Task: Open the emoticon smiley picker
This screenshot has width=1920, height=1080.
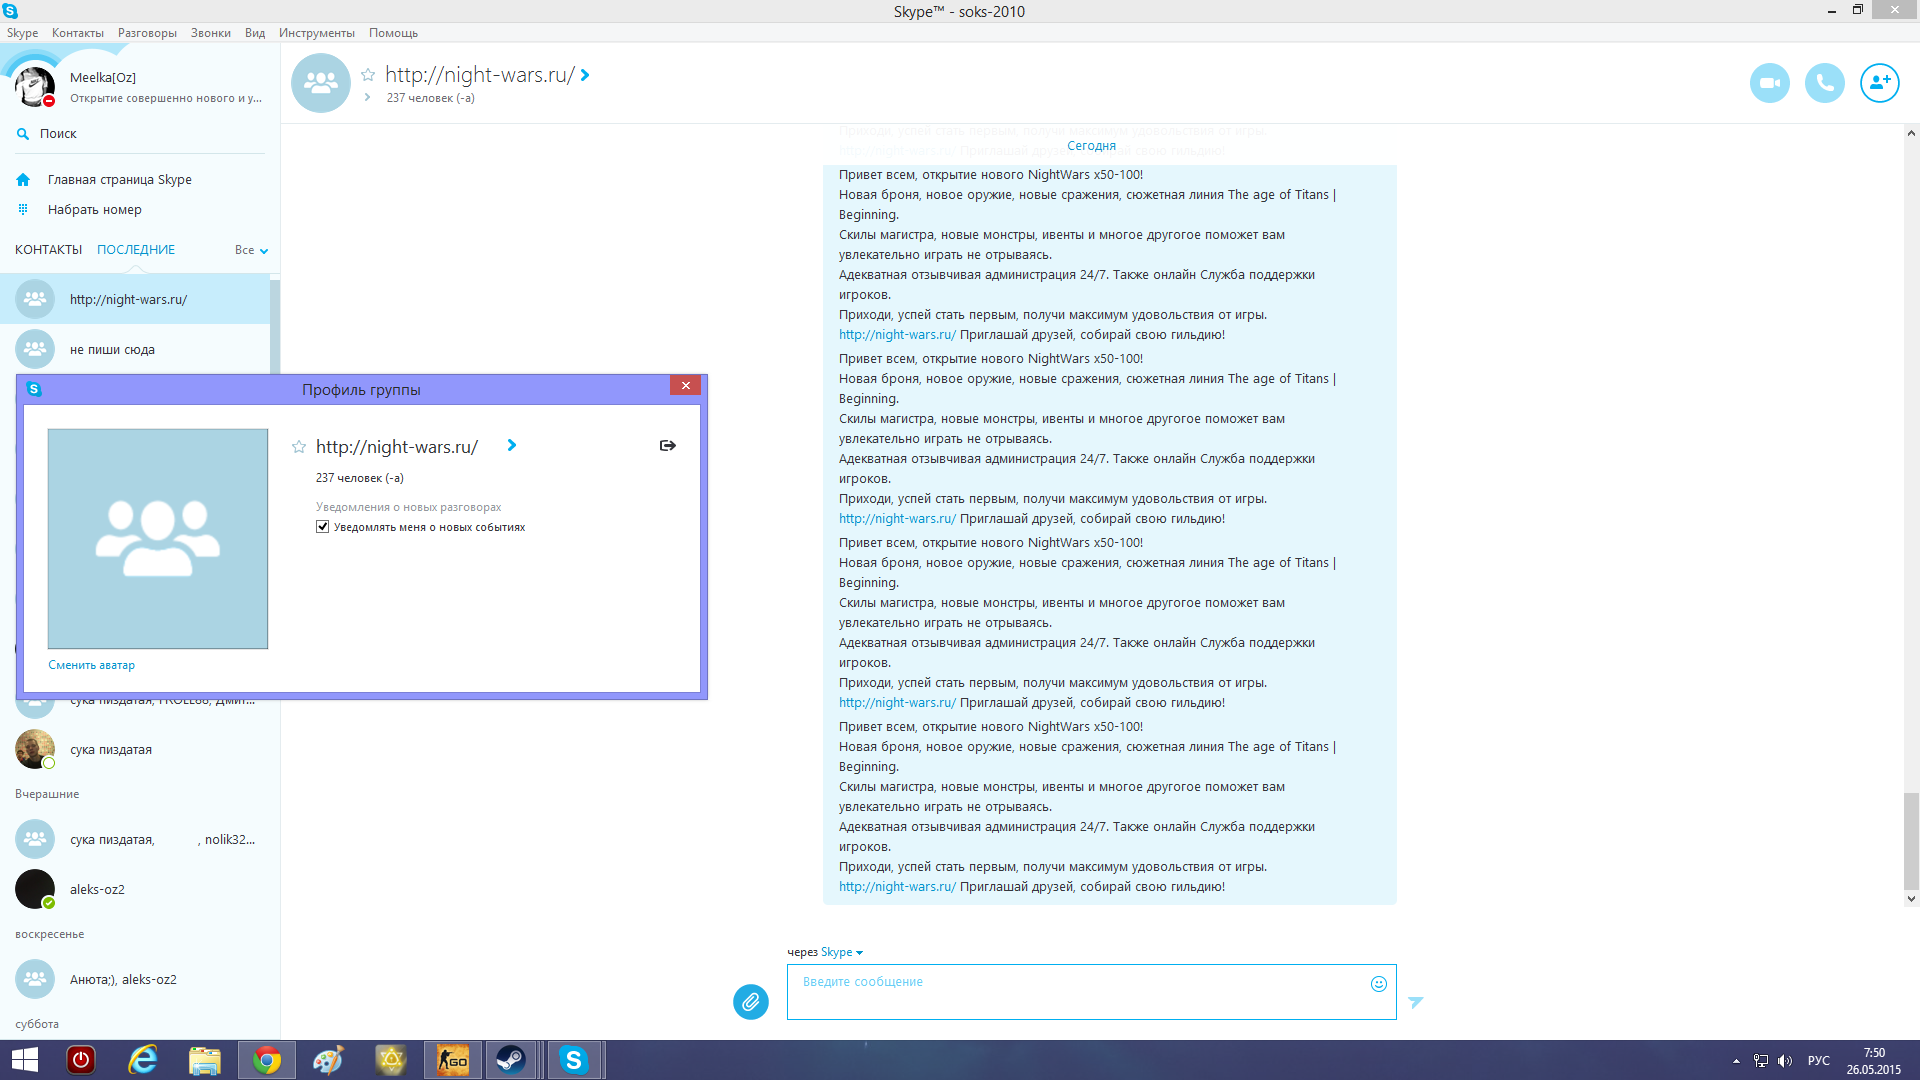Action: coord(1378,984)
